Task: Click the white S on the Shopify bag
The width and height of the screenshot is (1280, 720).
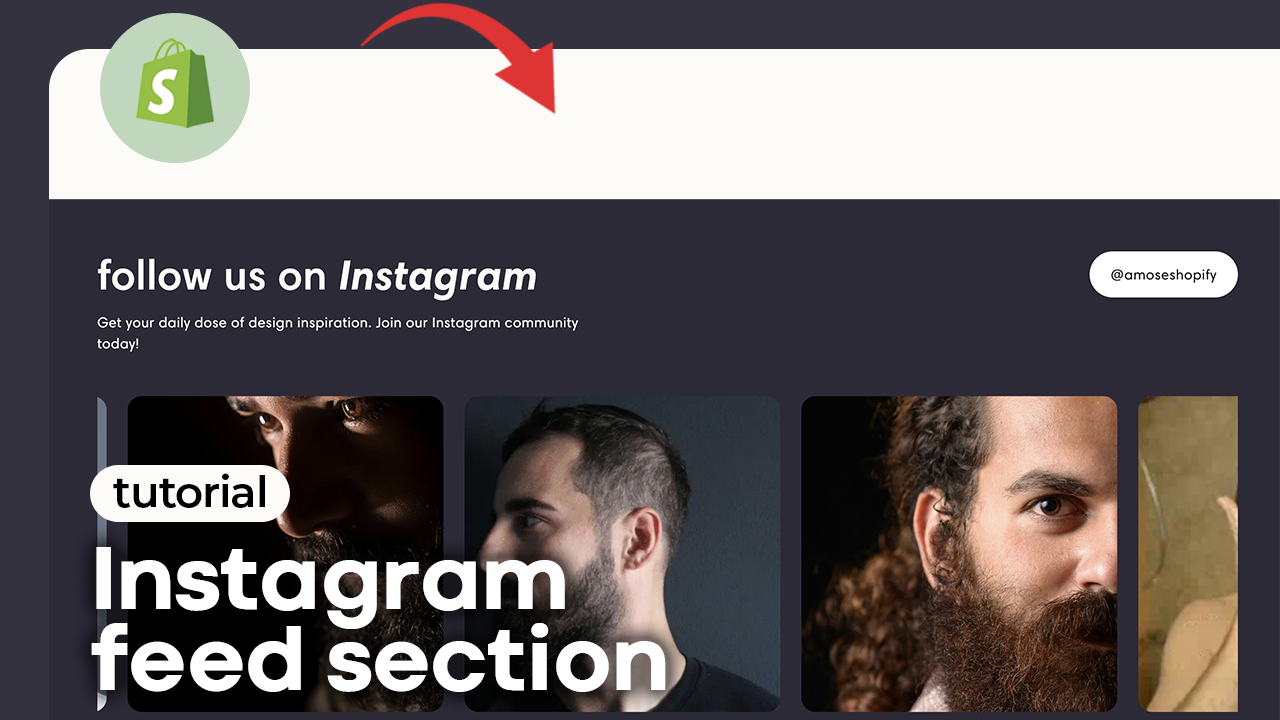Action: (x=162, y=93)
